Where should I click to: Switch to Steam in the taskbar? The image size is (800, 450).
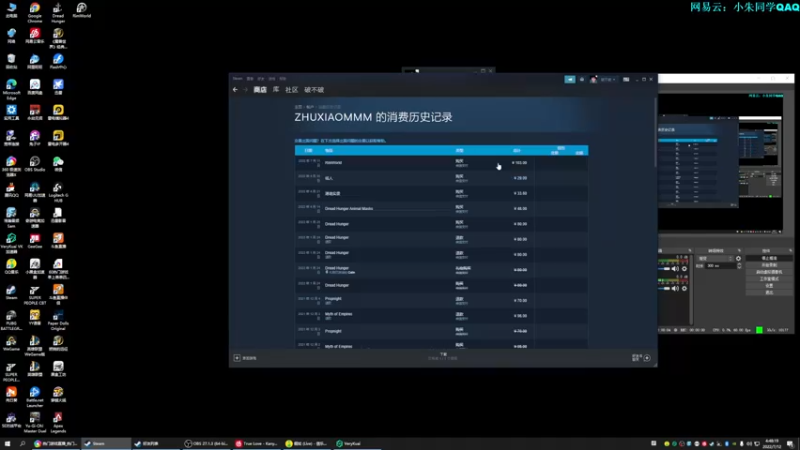106,444
